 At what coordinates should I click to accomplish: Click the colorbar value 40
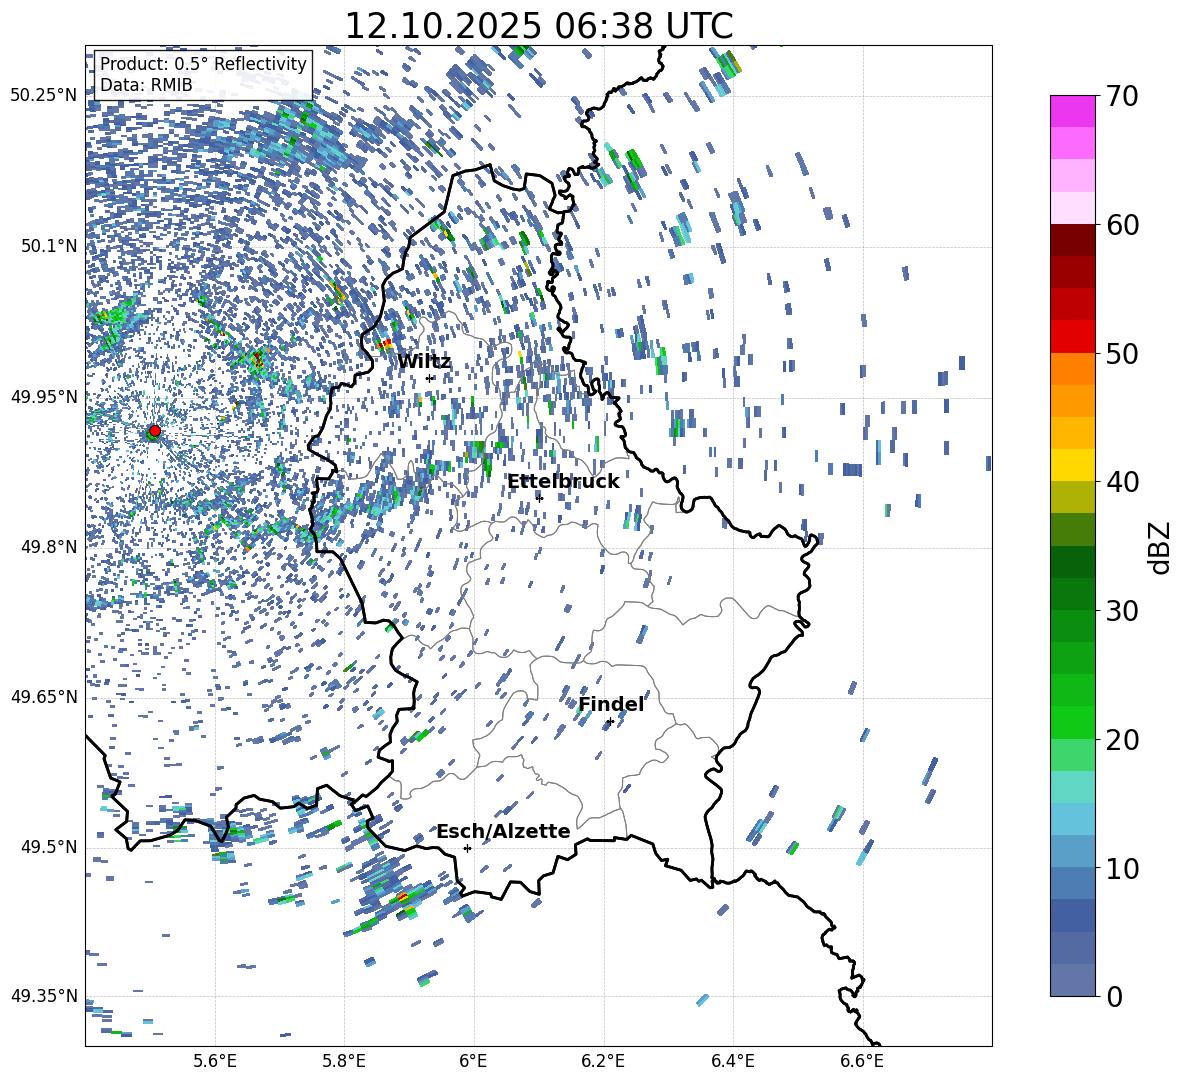click(1123, 482)
